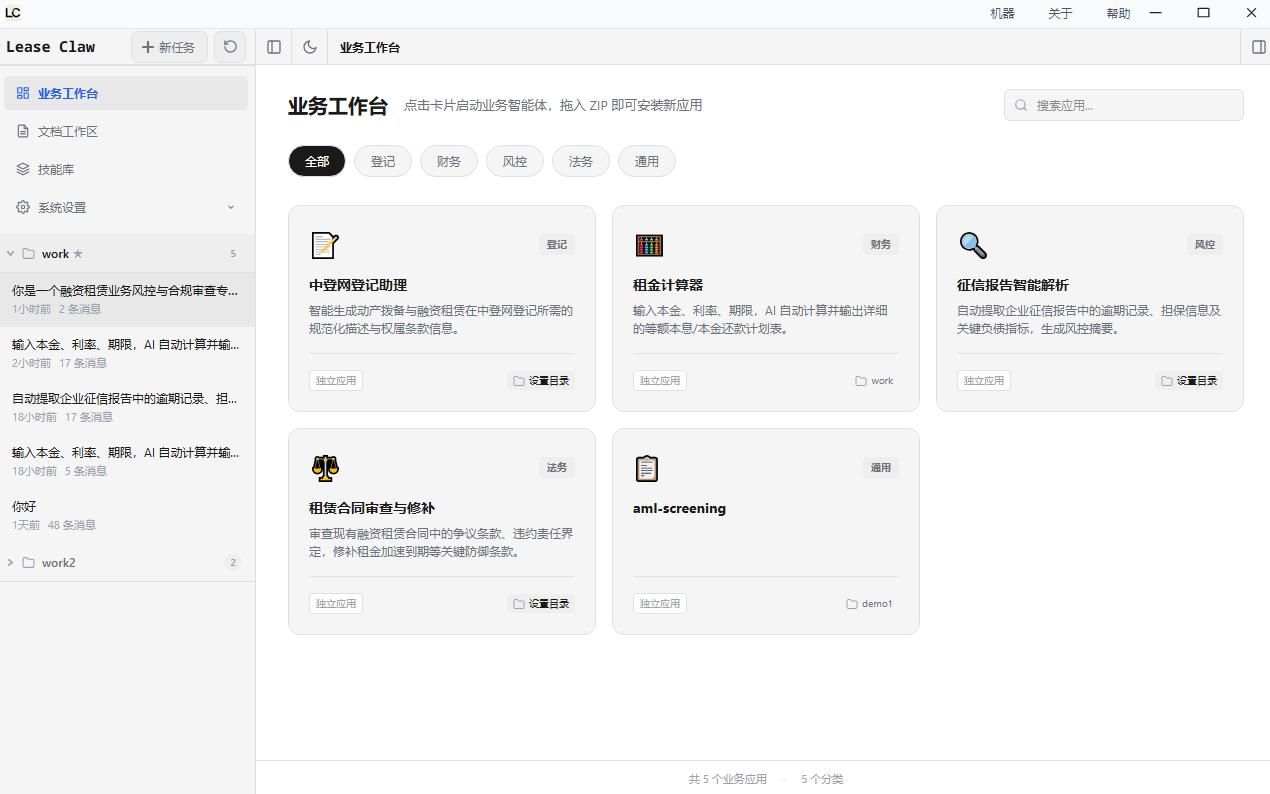Click the 业务工作台 grid icon in sidebar
Screen dimensions: 1270x794
pos(23,93)
